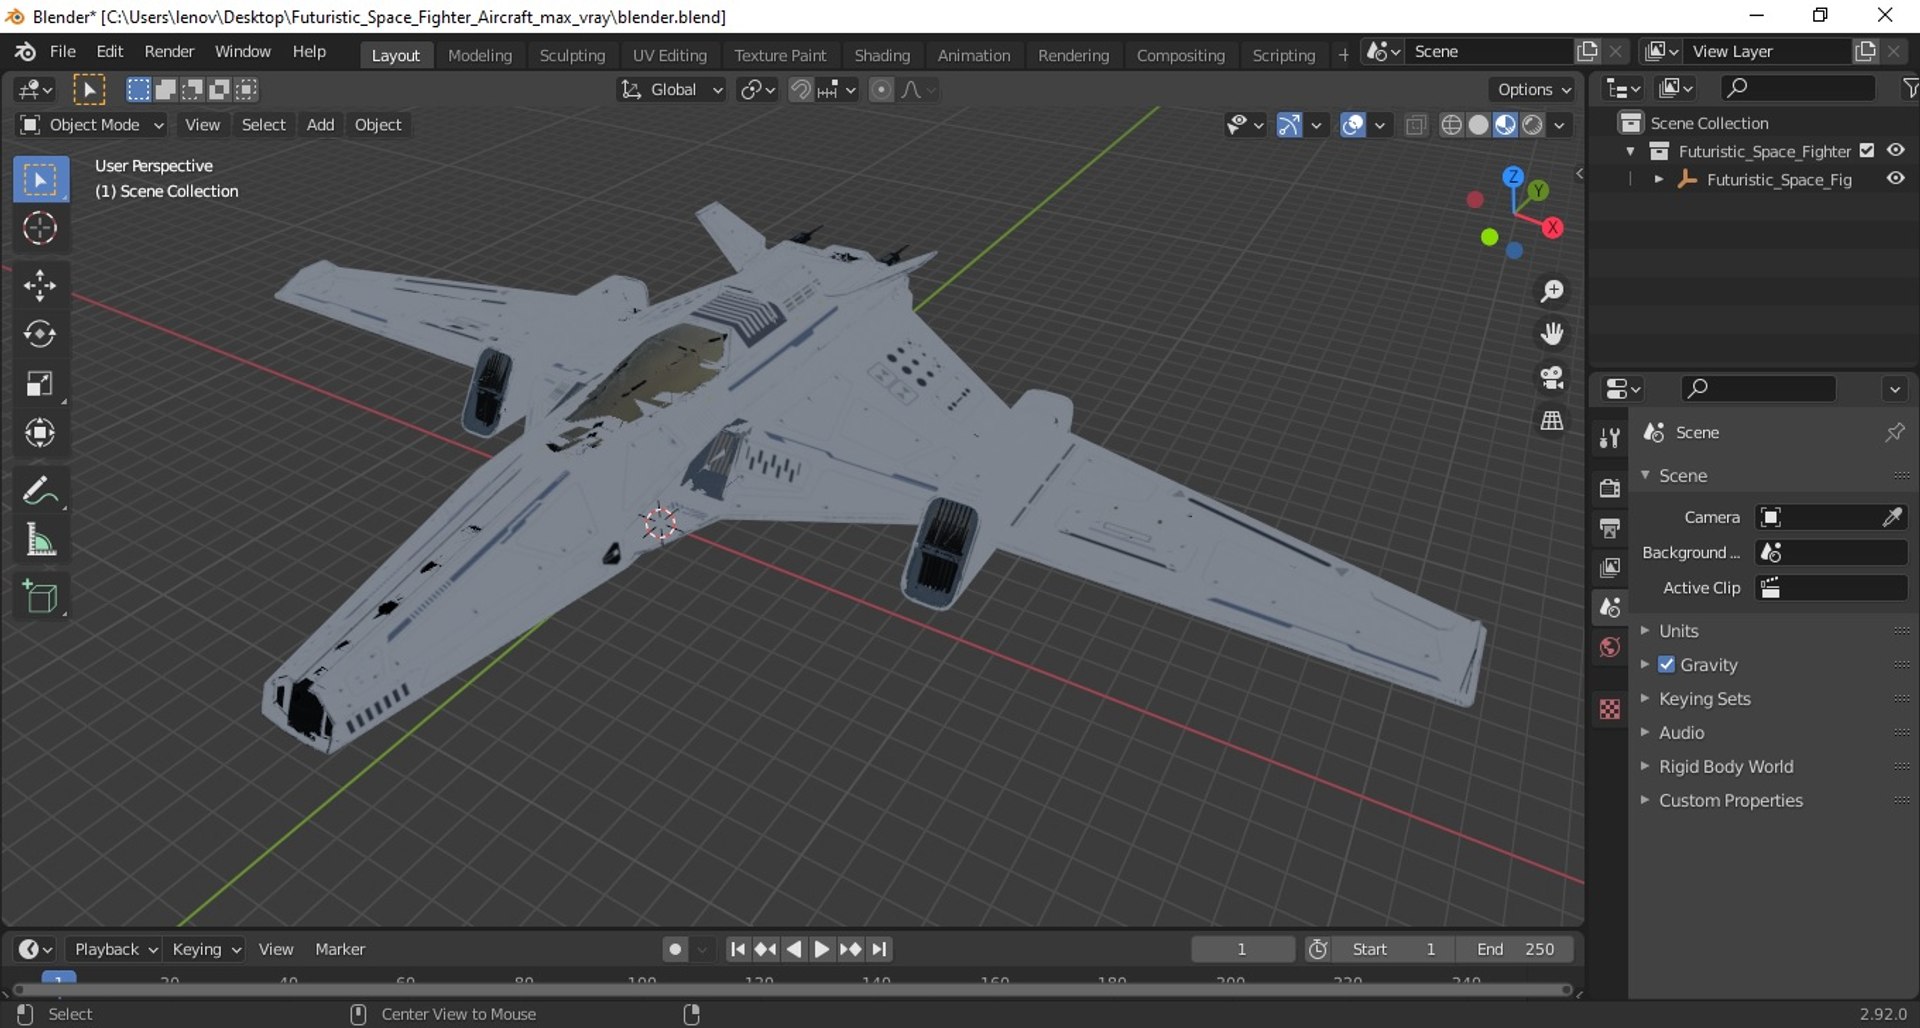Open the File menu
Image resolution: width=1920 pixels, height=1028 pixels.
click(63, 52)
